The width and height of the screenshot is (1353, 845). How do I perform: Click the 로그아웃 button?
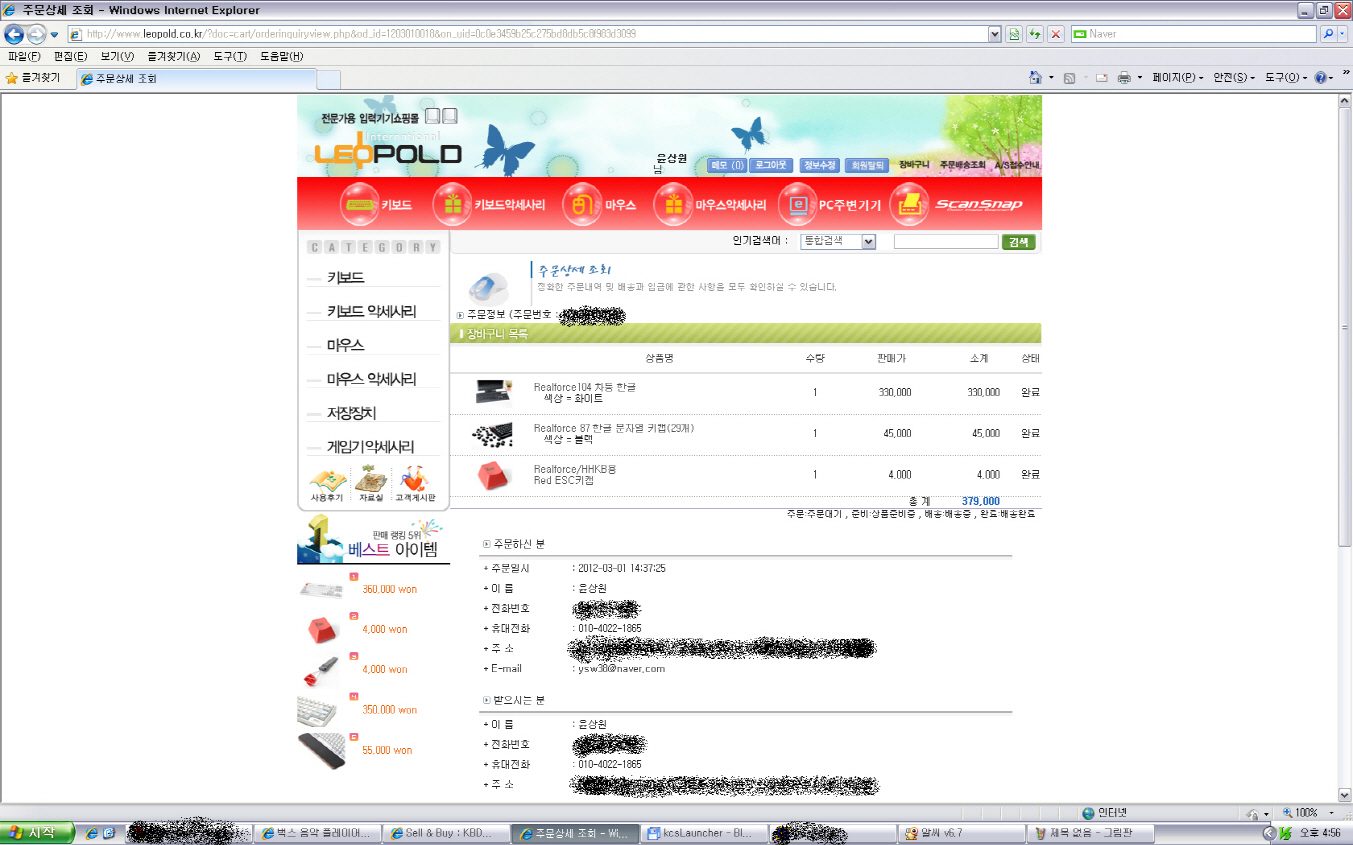point(771,165)
